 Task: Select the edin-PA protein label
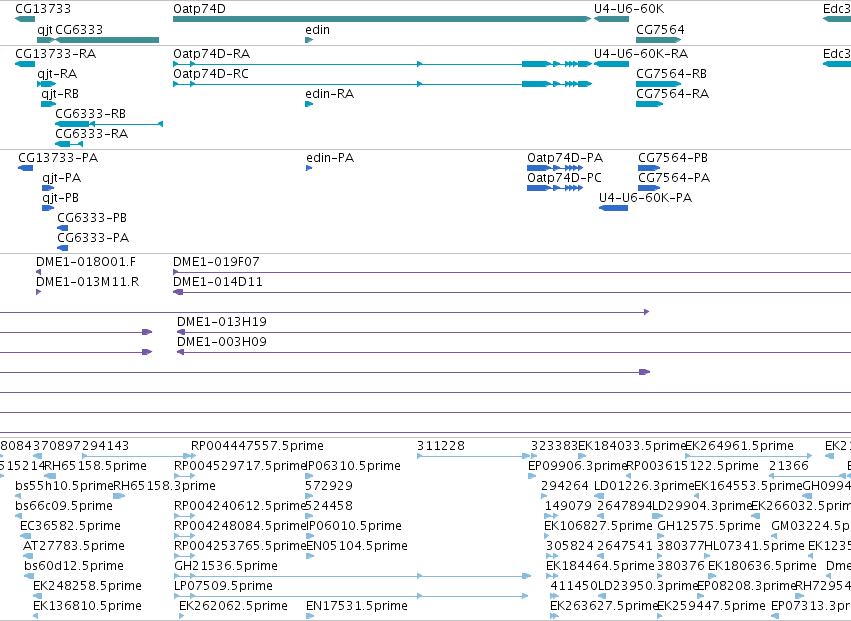(330, 158)
